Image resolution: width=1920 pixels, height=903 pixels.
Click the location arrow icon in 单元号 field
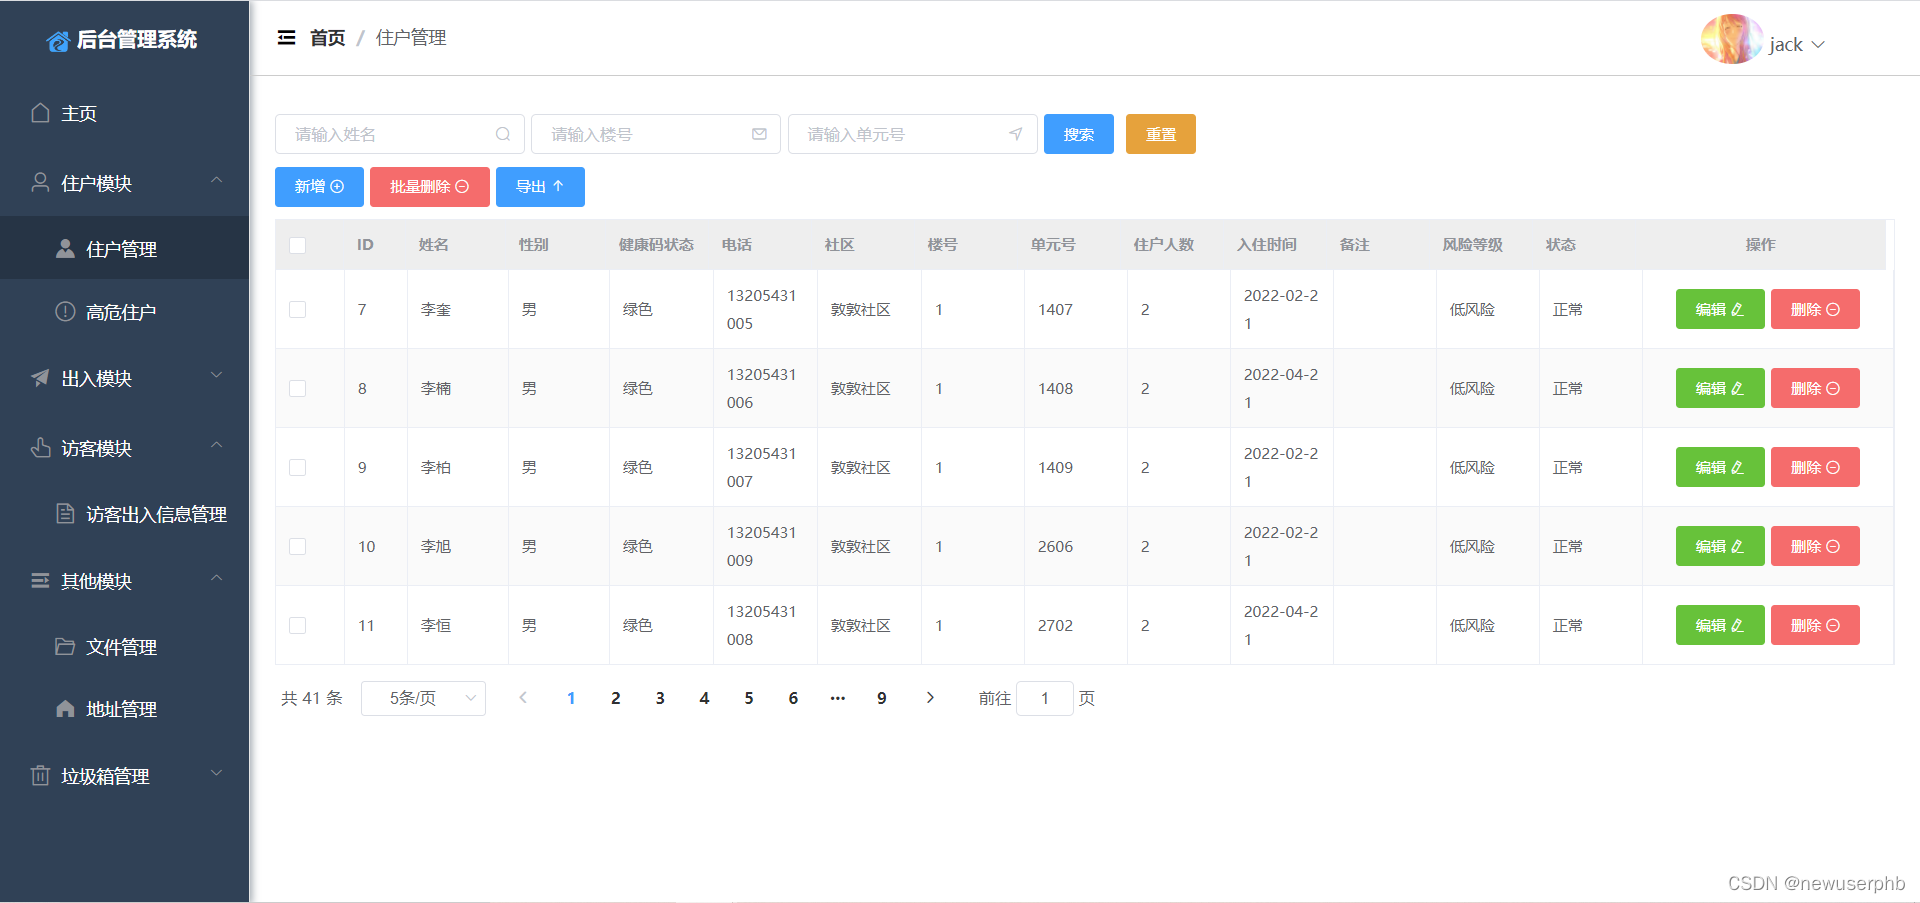click(x=1016, y=134)
